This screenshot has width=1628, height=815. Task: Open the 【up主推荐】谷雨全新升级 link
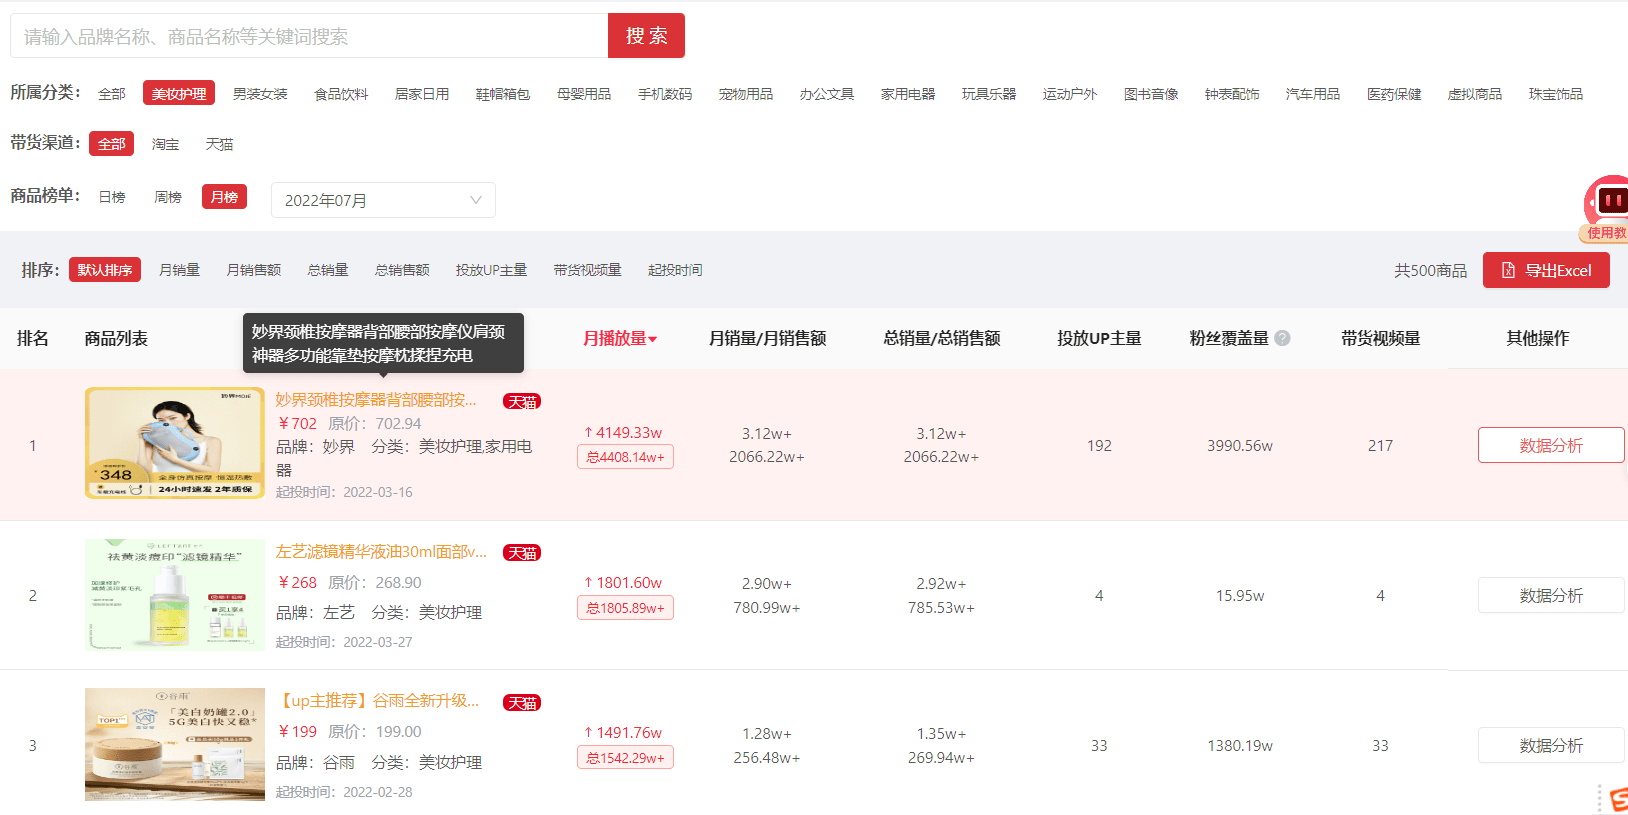[x=377, y=701]
